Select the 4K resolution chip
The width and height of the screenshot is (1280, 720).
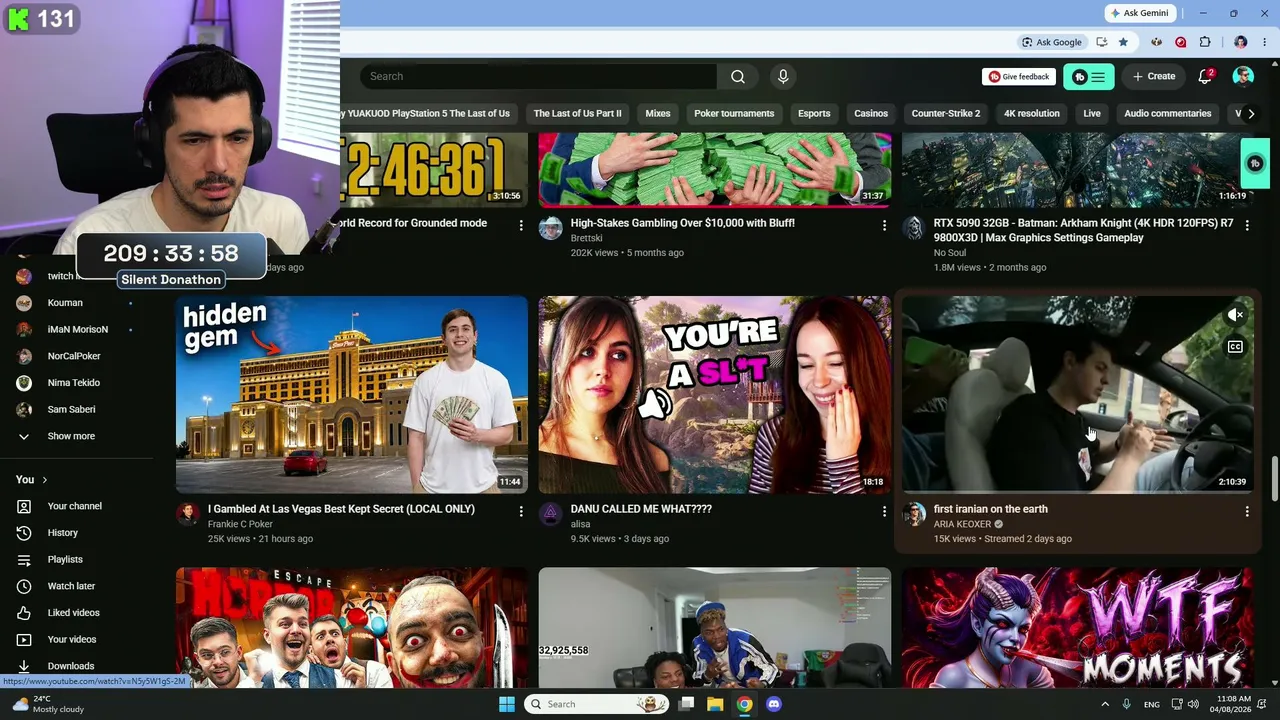(1032, 114)
